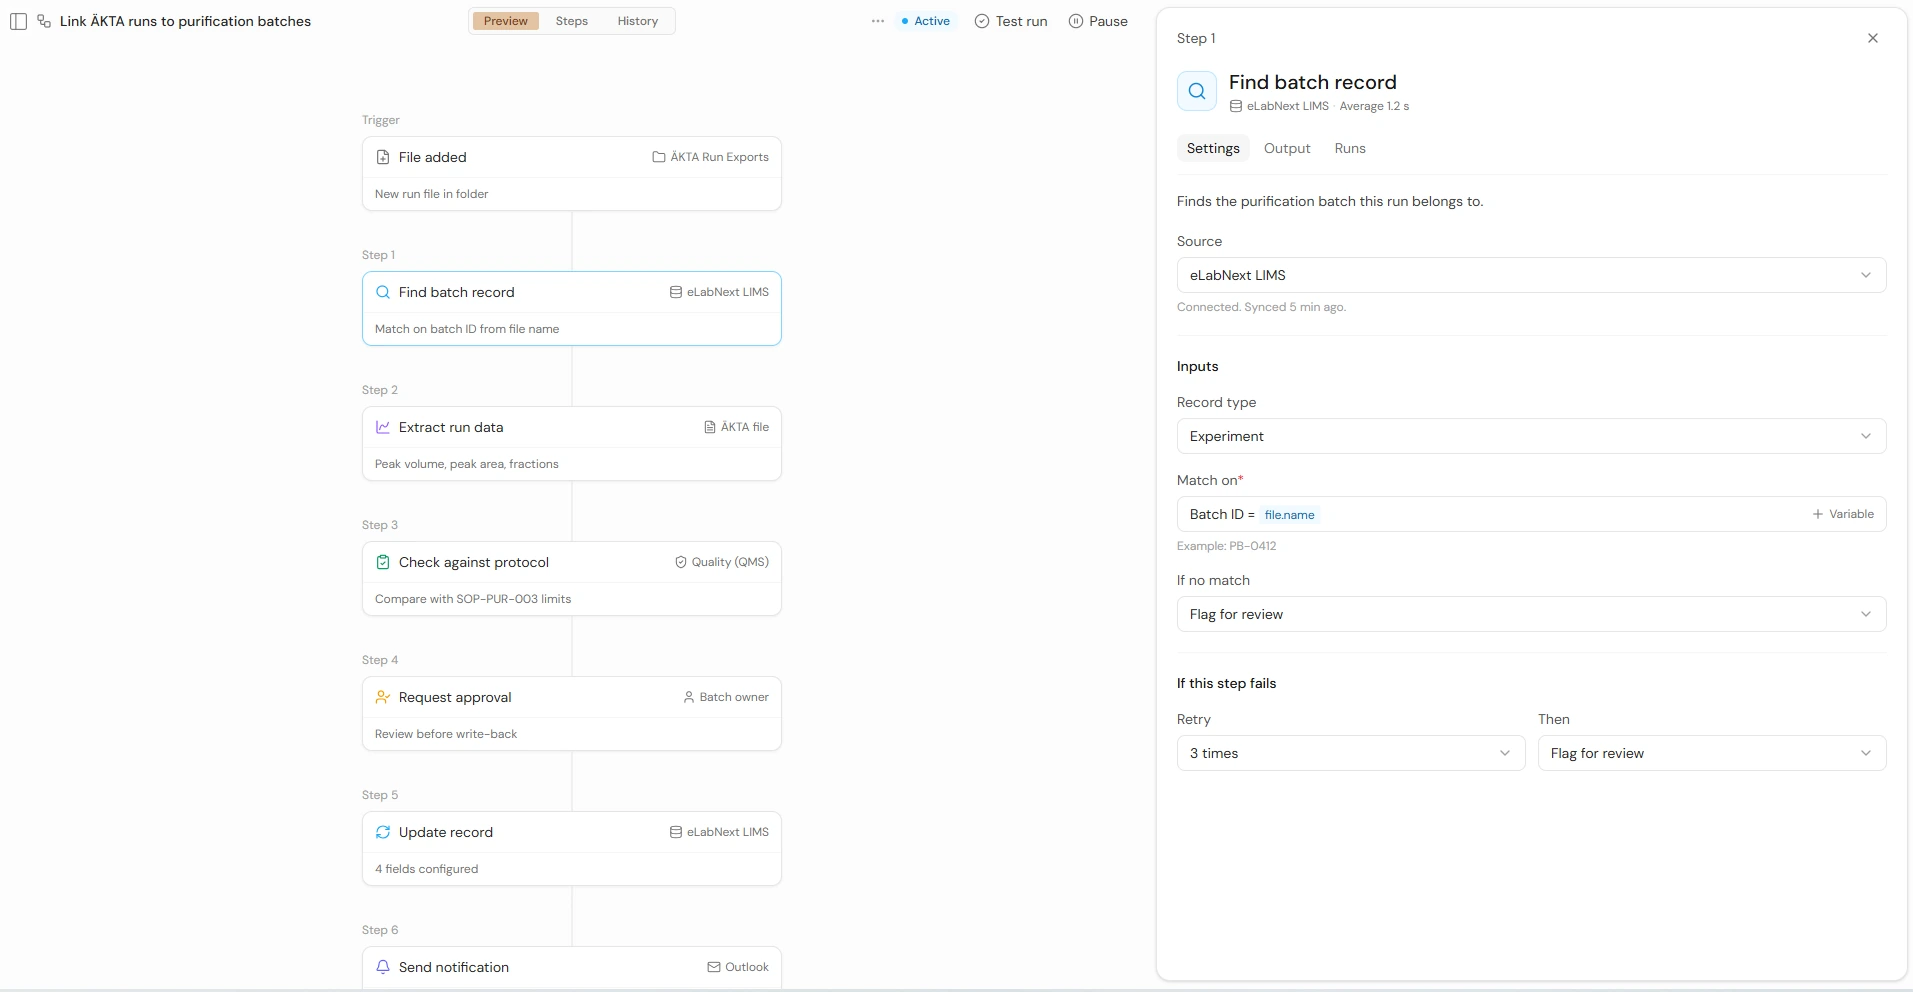Click eLabNext LIMS database icon in Step 5 card
Screen dimensions: 1913x992
tap(676, 832)
